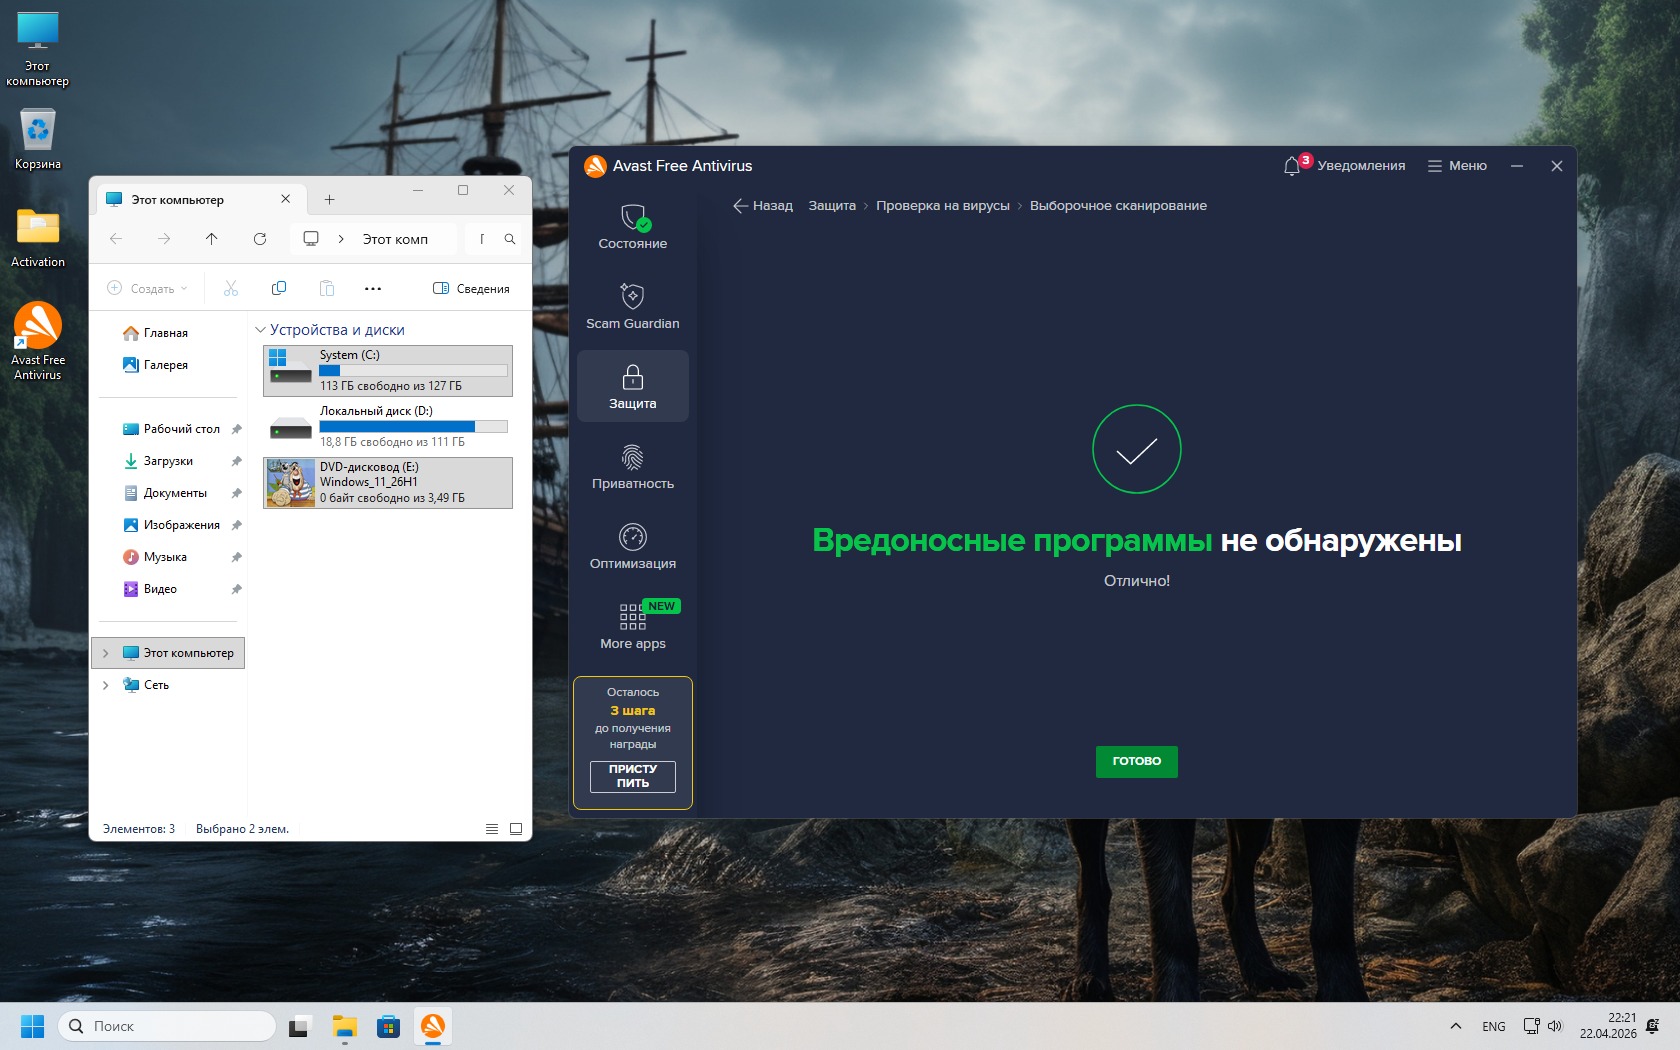Viewport: 1680px width, 1050px height.
Task: Collapse the Устройства и диски group
Action: point(261,330)
